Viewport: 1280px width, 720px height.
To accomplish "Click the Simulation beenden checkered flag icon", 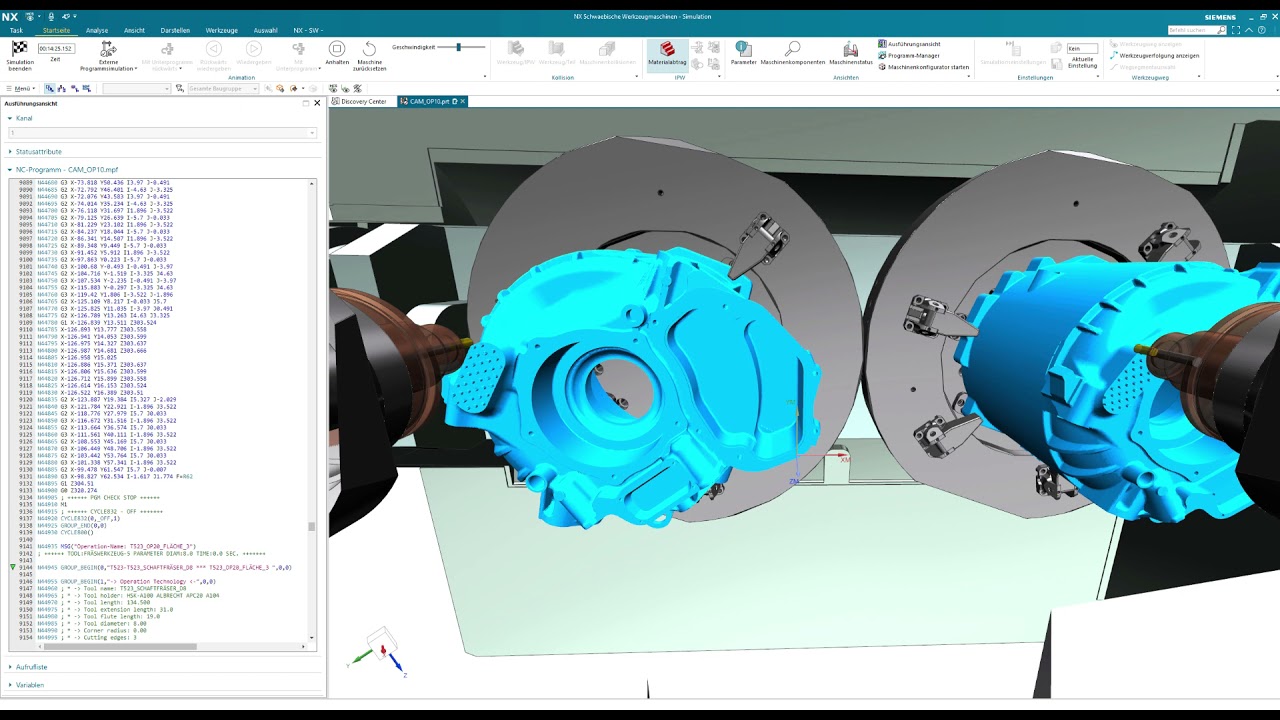I will click(x=19, y=48).
